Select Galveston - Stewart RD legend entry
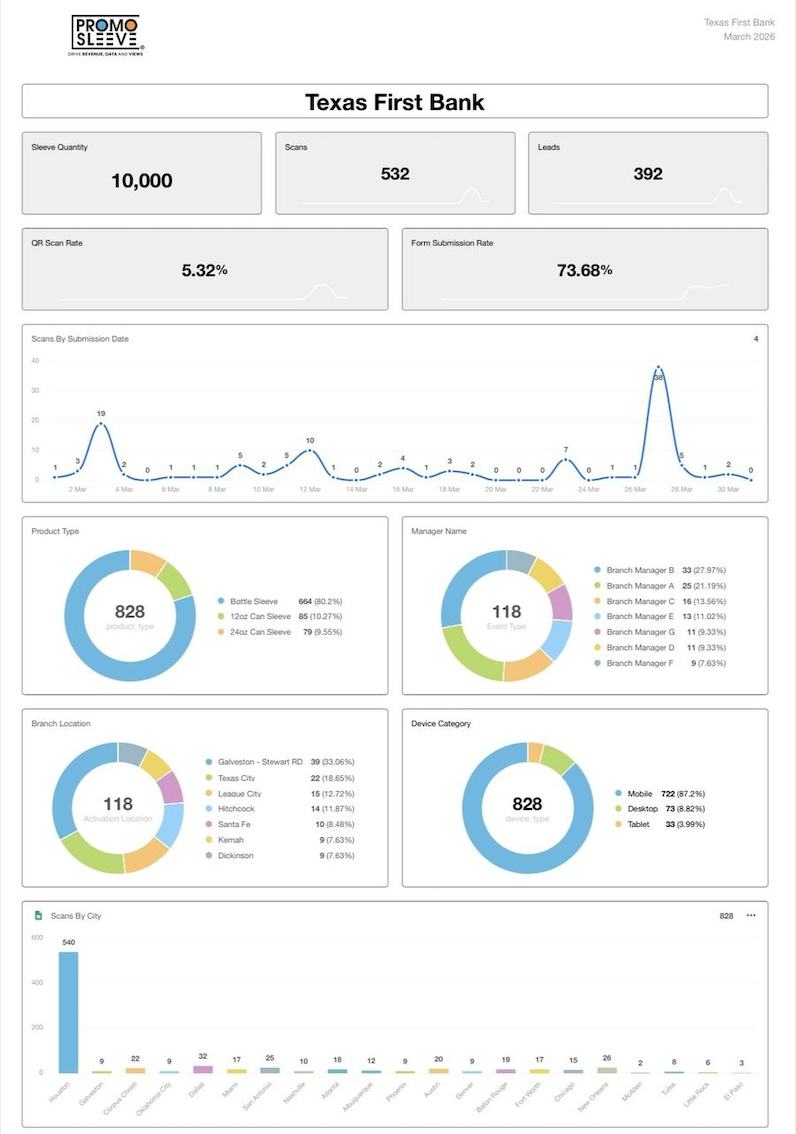The width and height of the screenshot is (796, 1134). point(280,762)
